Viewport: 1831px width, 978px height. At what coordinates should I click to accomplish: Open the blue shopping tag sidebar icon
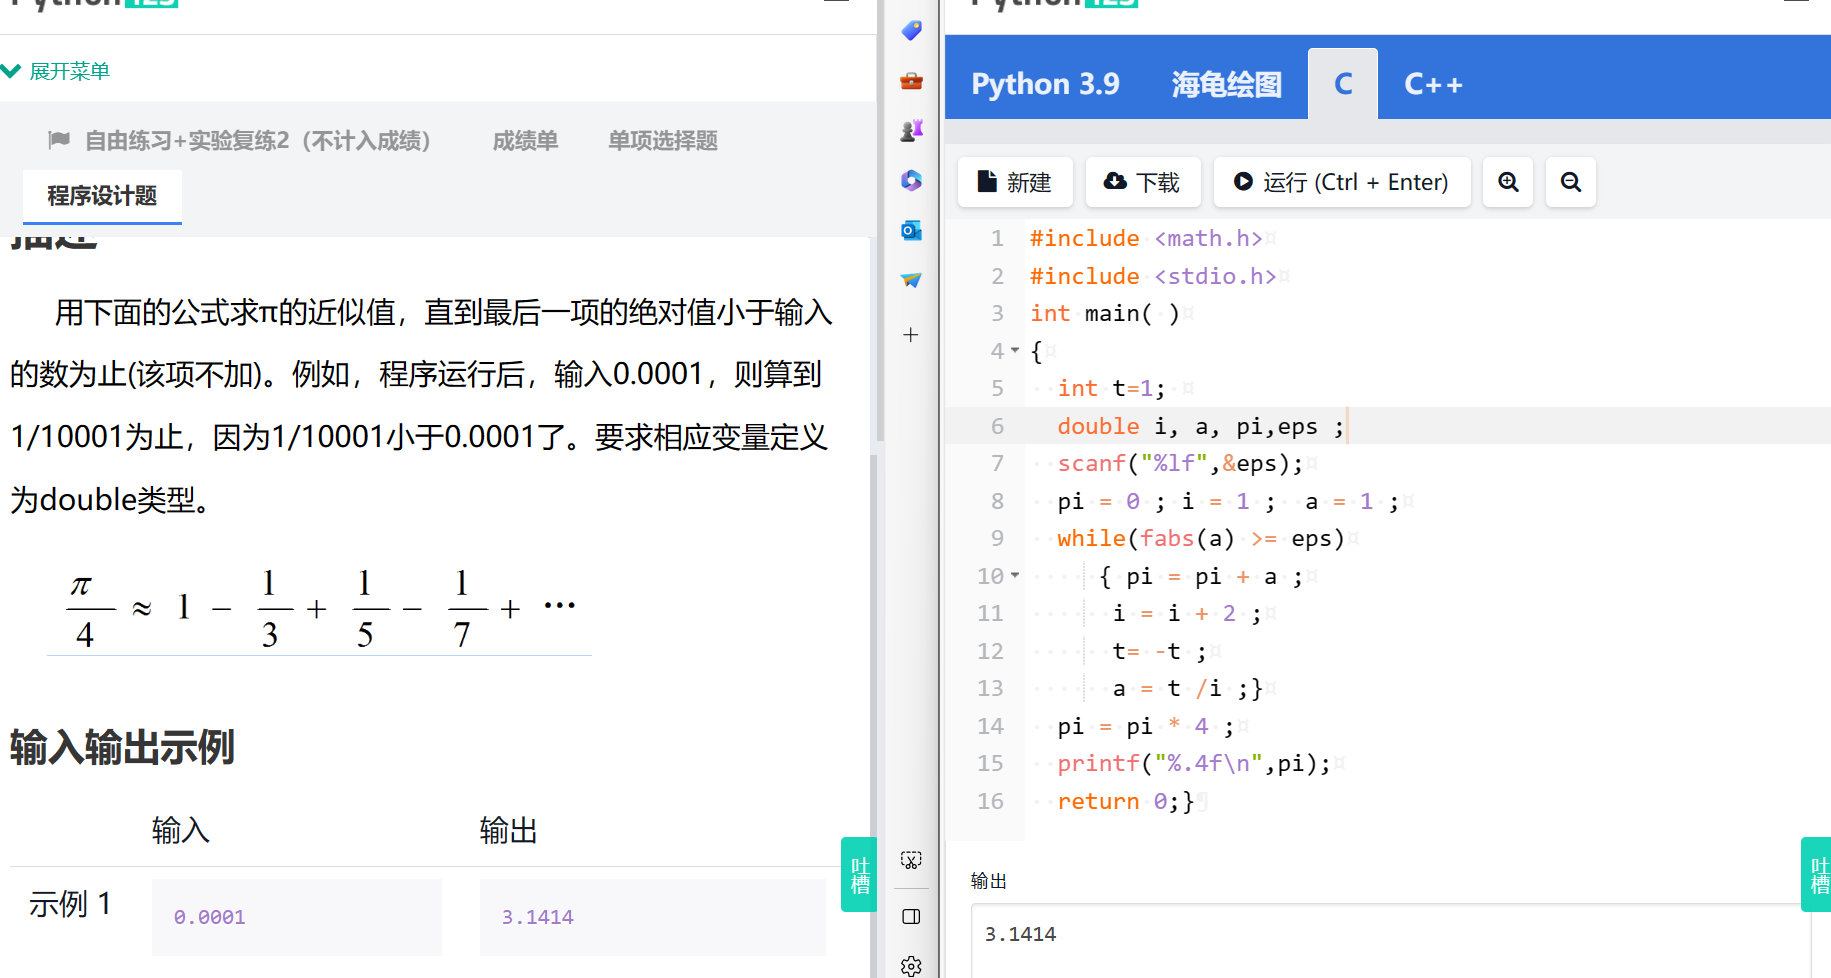pos(911,31)
